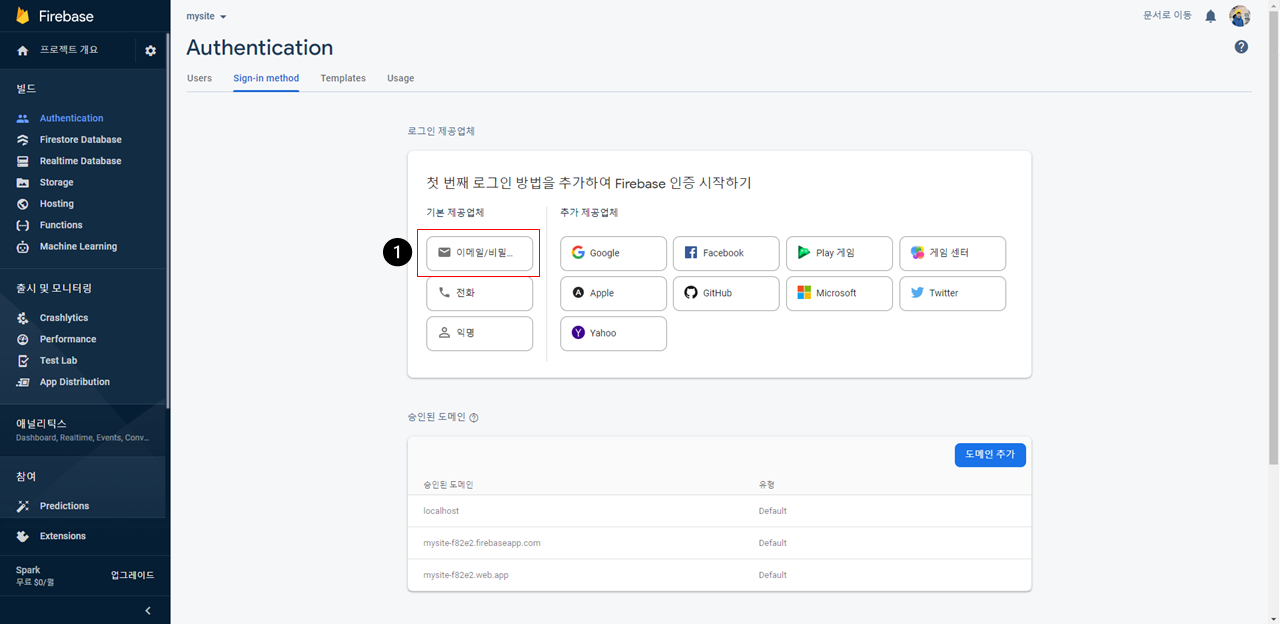This screenshot has width=1280, height=624.
Task: Switch to the Users tab
Action: click(x=199, y=78)
